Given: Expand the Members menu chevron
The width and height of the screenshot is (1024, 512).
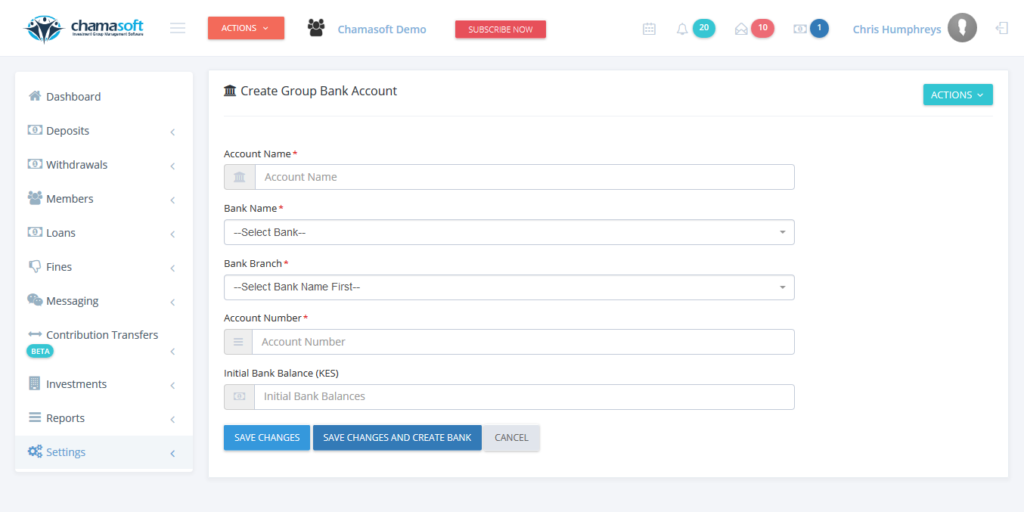Looking at the screenshot, I should click(173, 200).
